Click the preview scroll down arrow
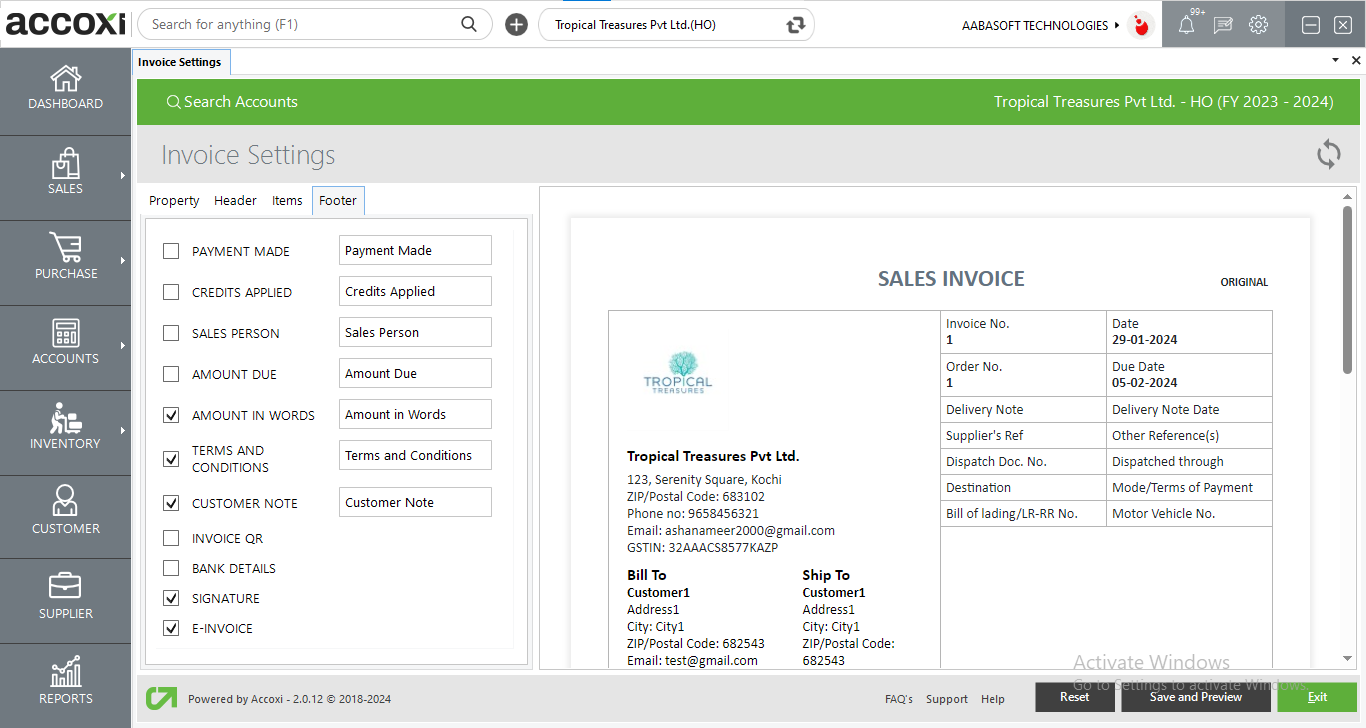The width and height of the screenshot is (1366, 728). coord(1348,659)
